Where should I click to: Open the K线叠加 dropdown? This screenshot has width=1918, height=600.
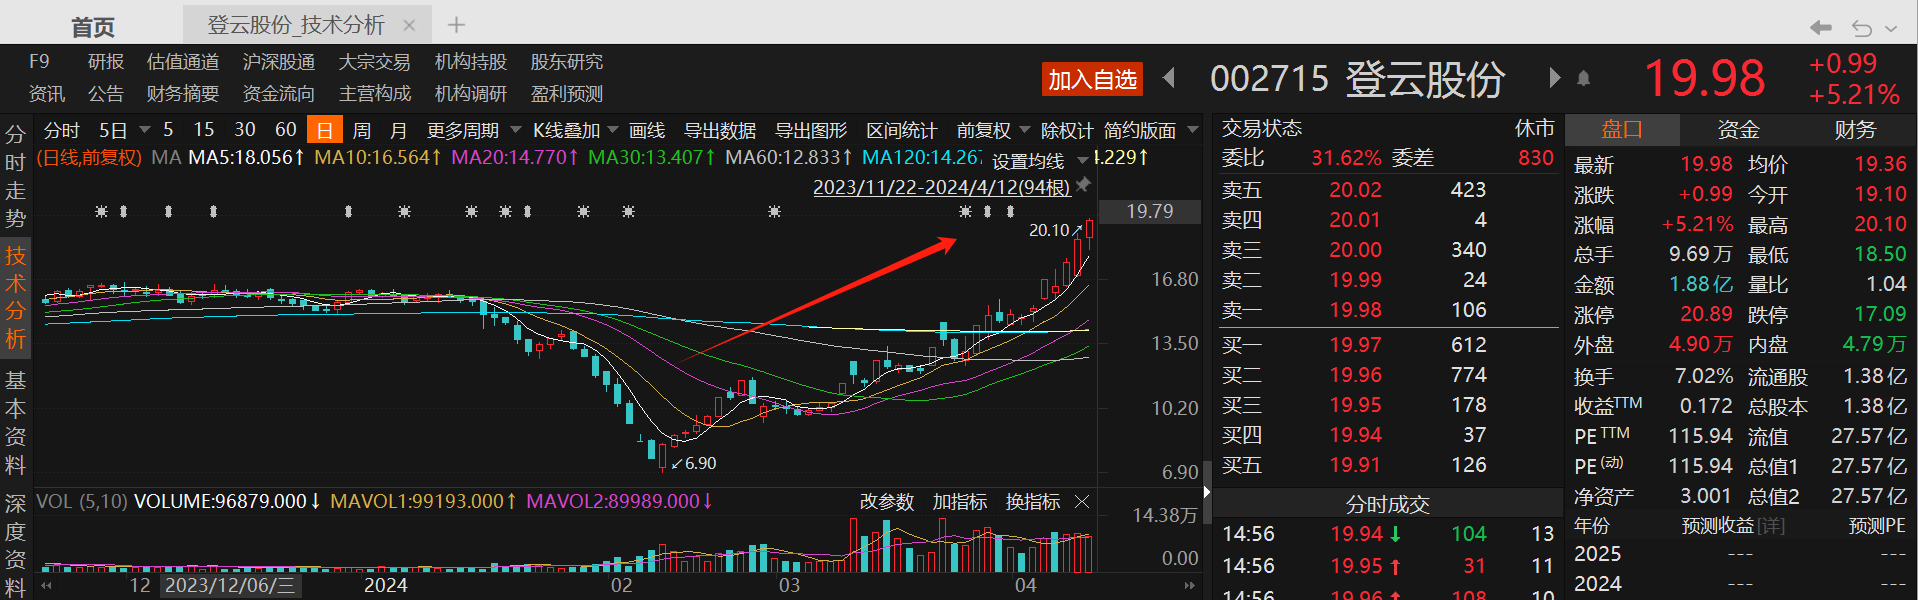[x=576, y=131]
